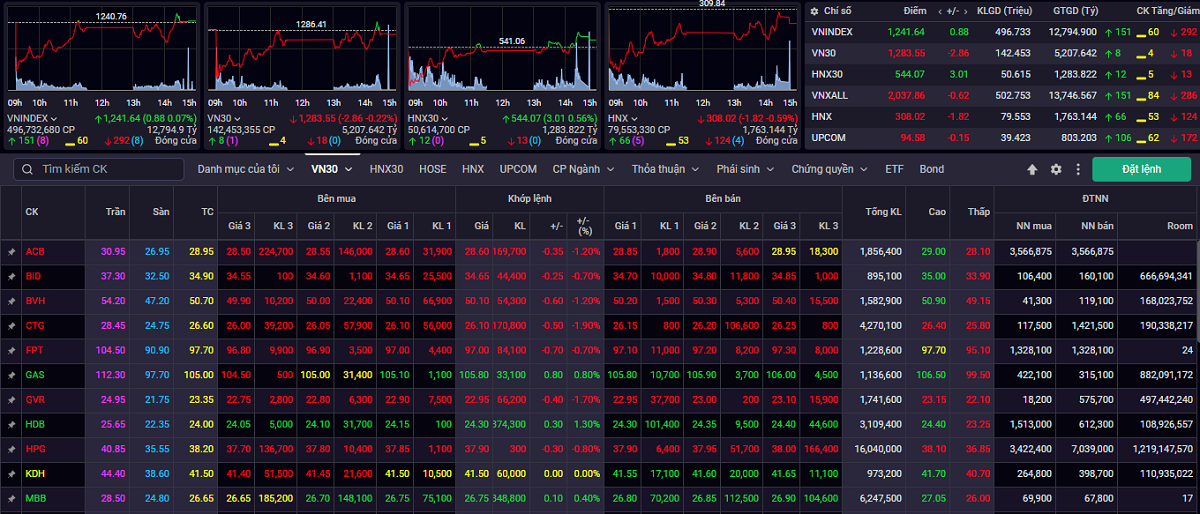Pin the HDB row
Screen dimensions: 1200x514
pyautogui.click(x=11, y=423)
